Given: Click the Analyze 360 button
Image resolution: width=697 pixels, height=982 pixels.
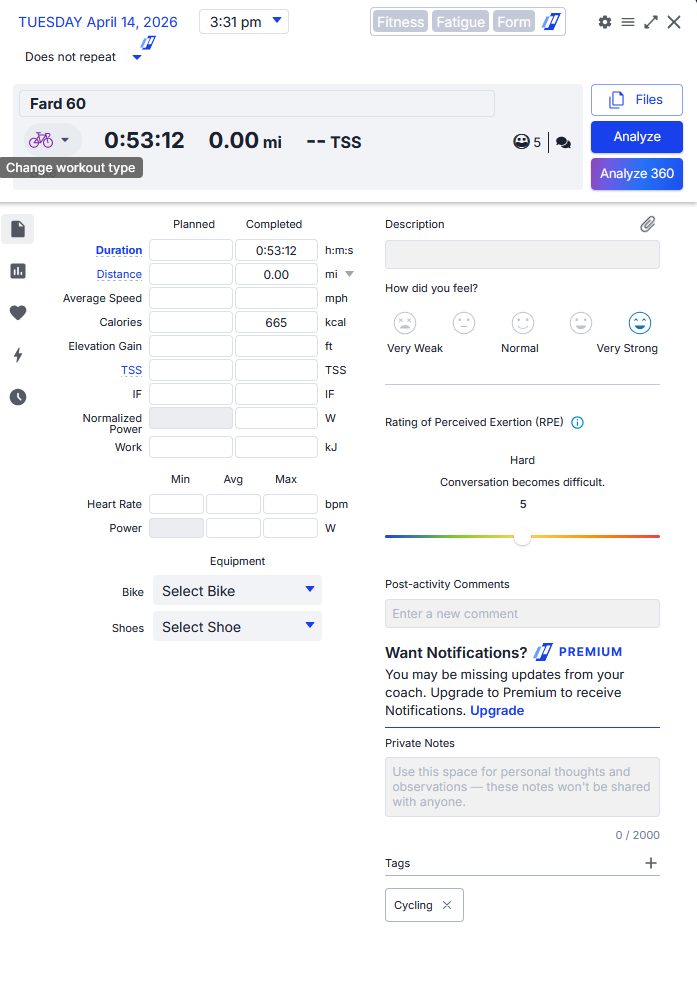Looking at the screenshot, I should click(636, 173).
